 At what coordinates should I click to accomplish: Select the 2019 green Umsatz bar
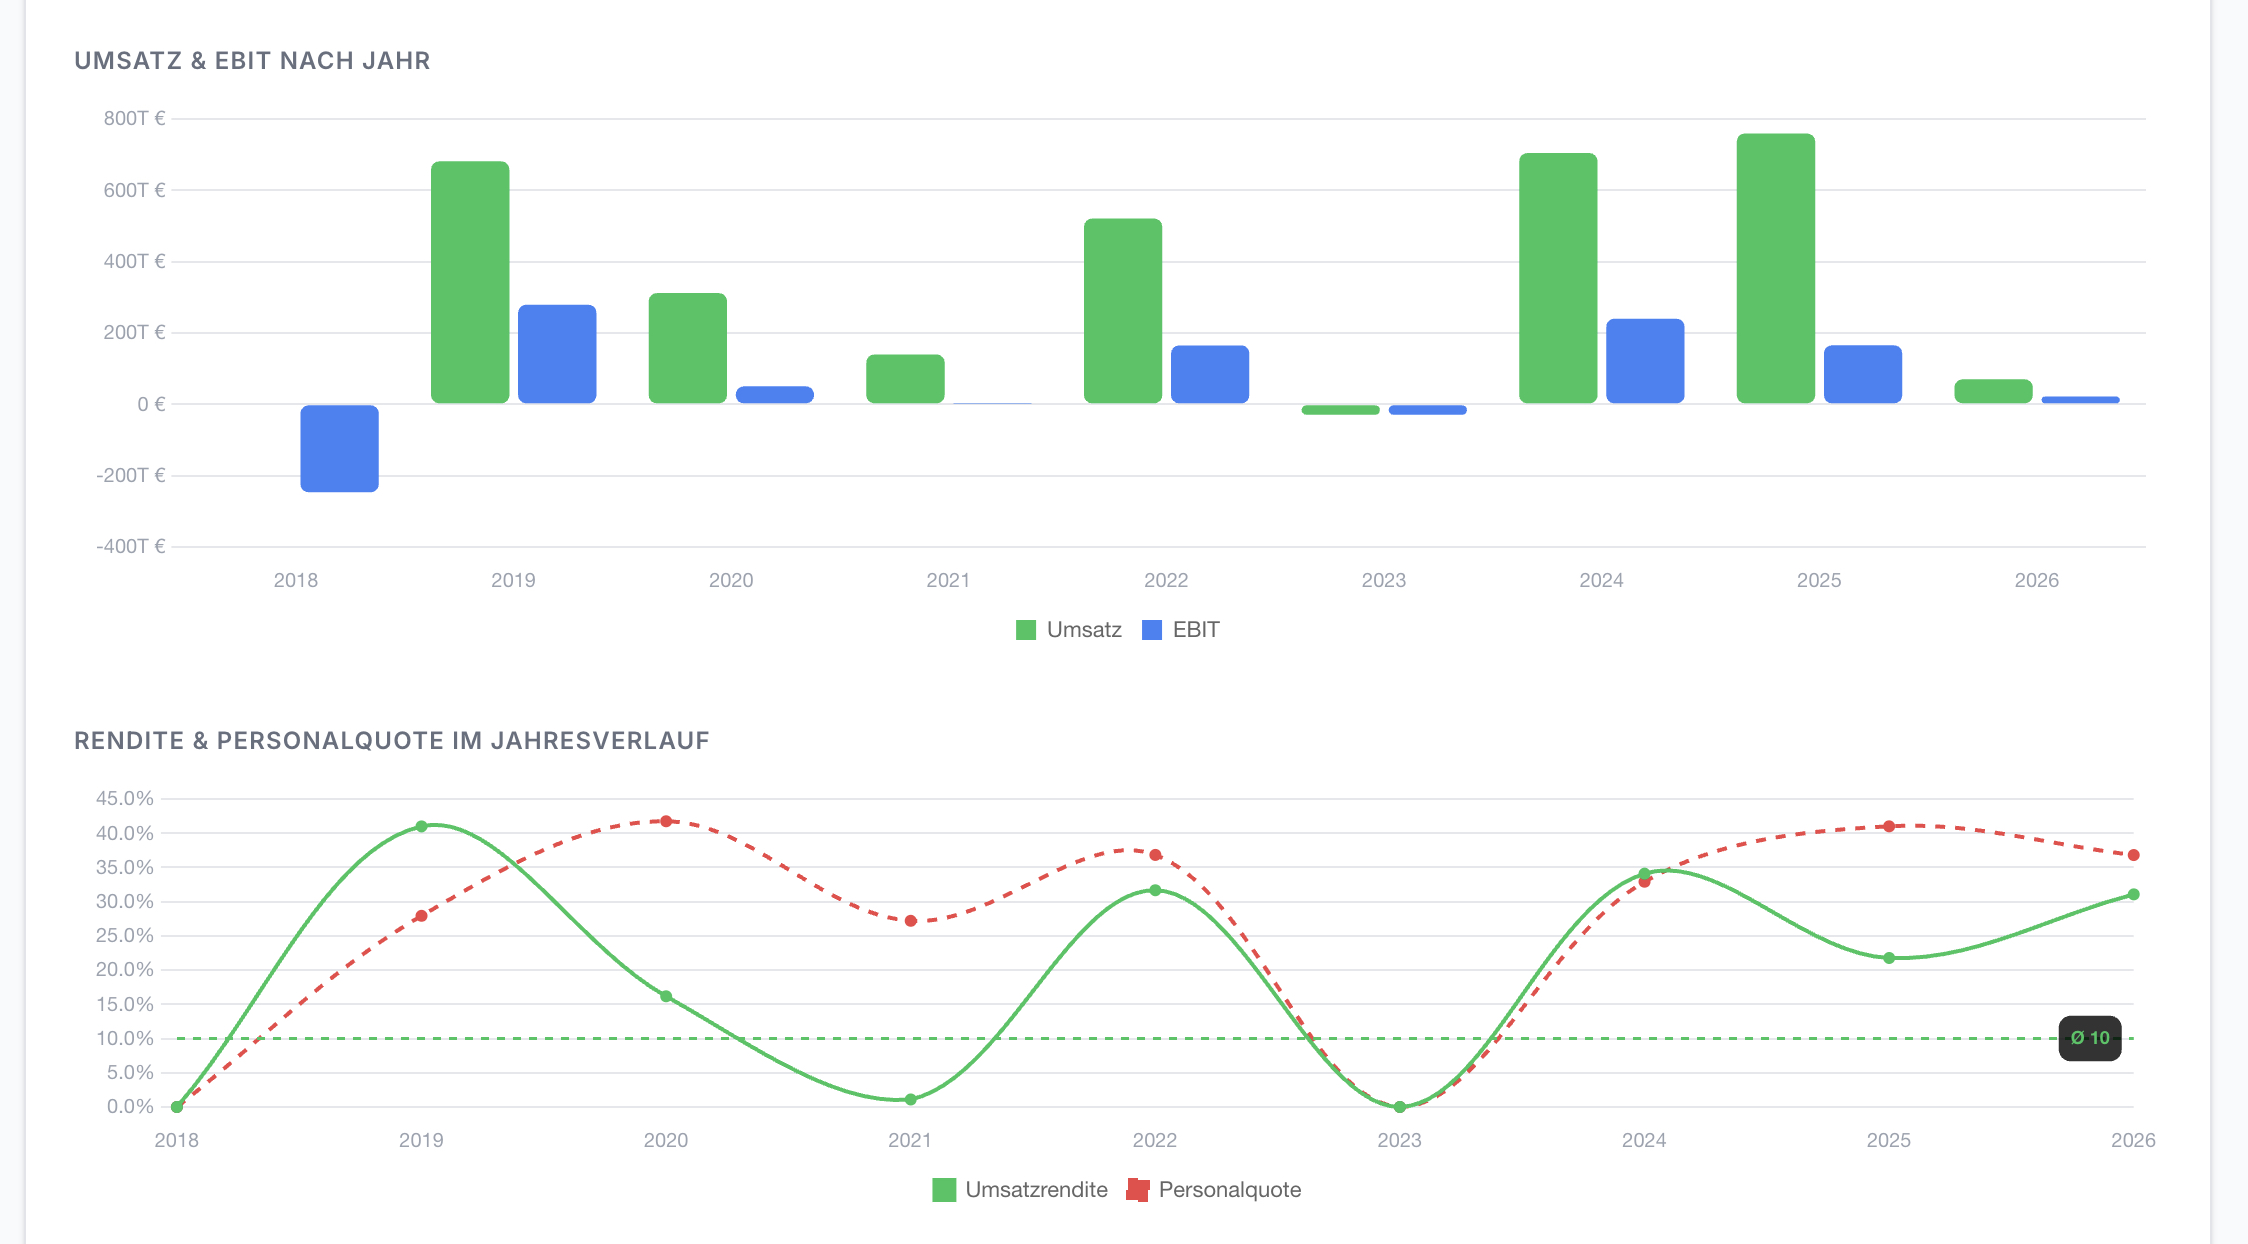click(x=470, y=282)
